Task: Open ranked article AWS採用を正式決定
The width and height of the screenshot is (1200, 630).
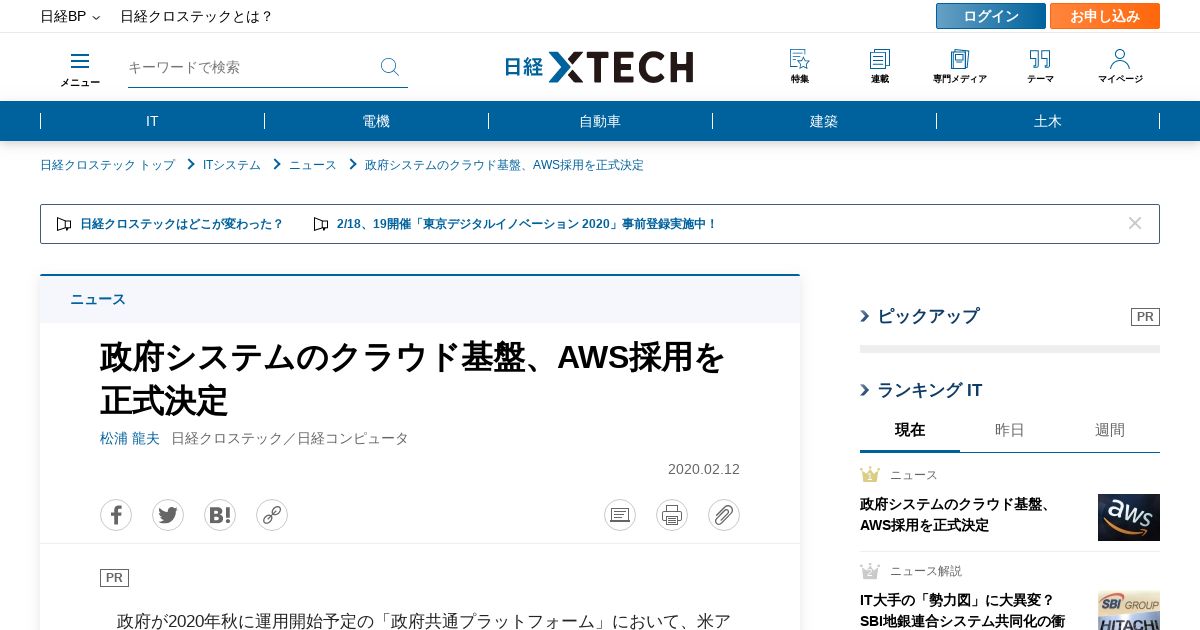Action: pyautogui.click(x=957, y=515)
